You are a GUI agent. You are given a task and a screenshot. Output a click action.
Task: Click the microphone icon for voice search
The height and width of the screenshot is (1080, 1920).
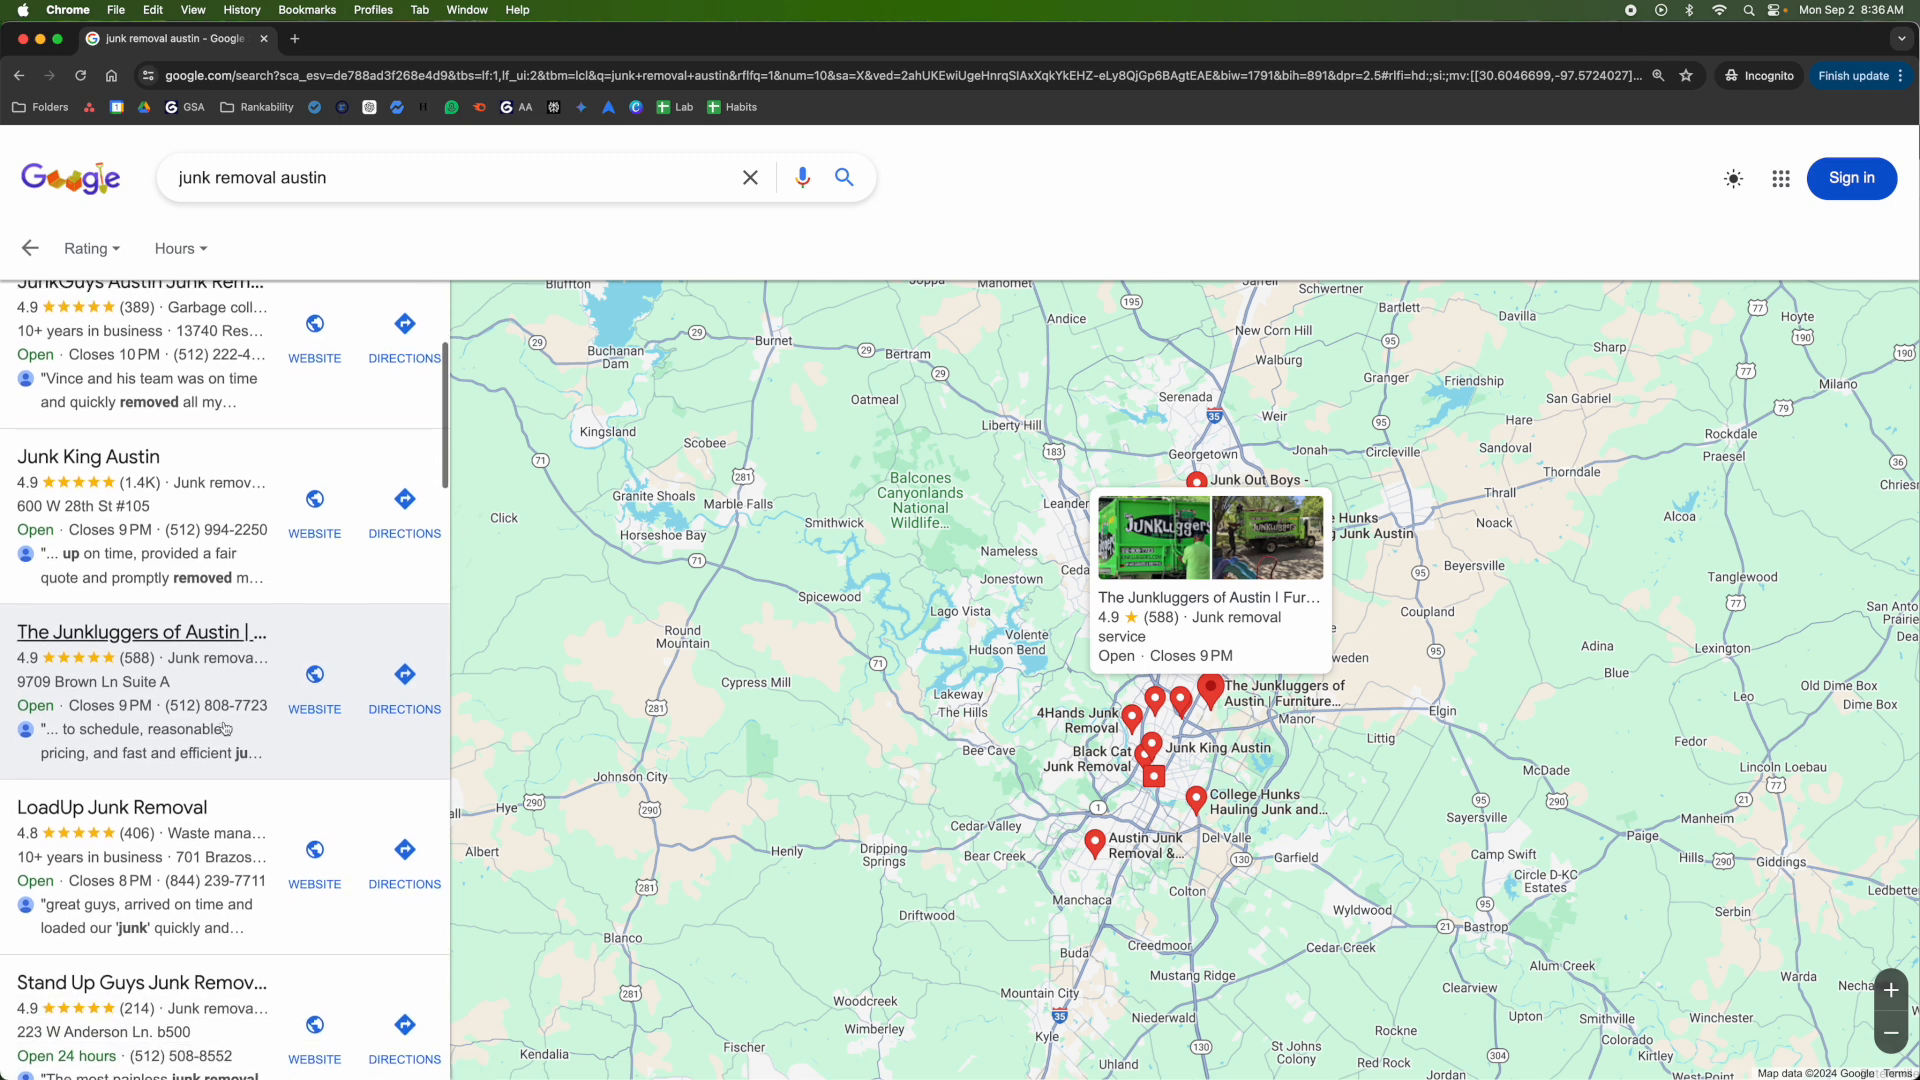click(803, 177)
